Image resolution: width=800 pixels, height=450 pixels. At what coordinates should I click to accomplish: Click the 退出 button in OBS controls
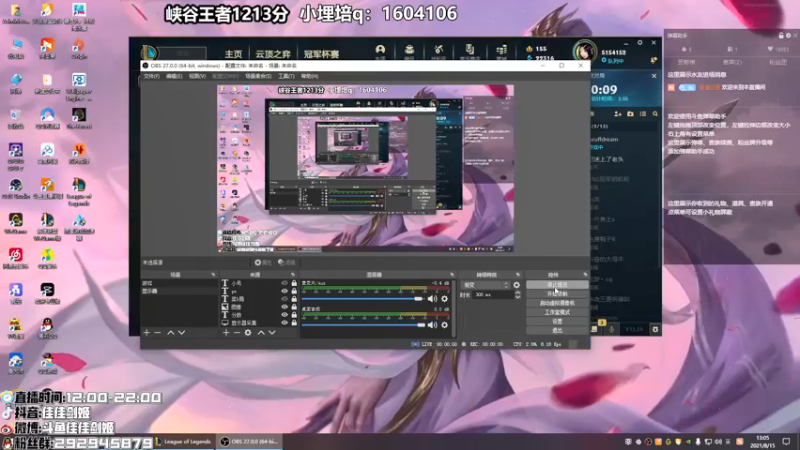coord(557,331)
